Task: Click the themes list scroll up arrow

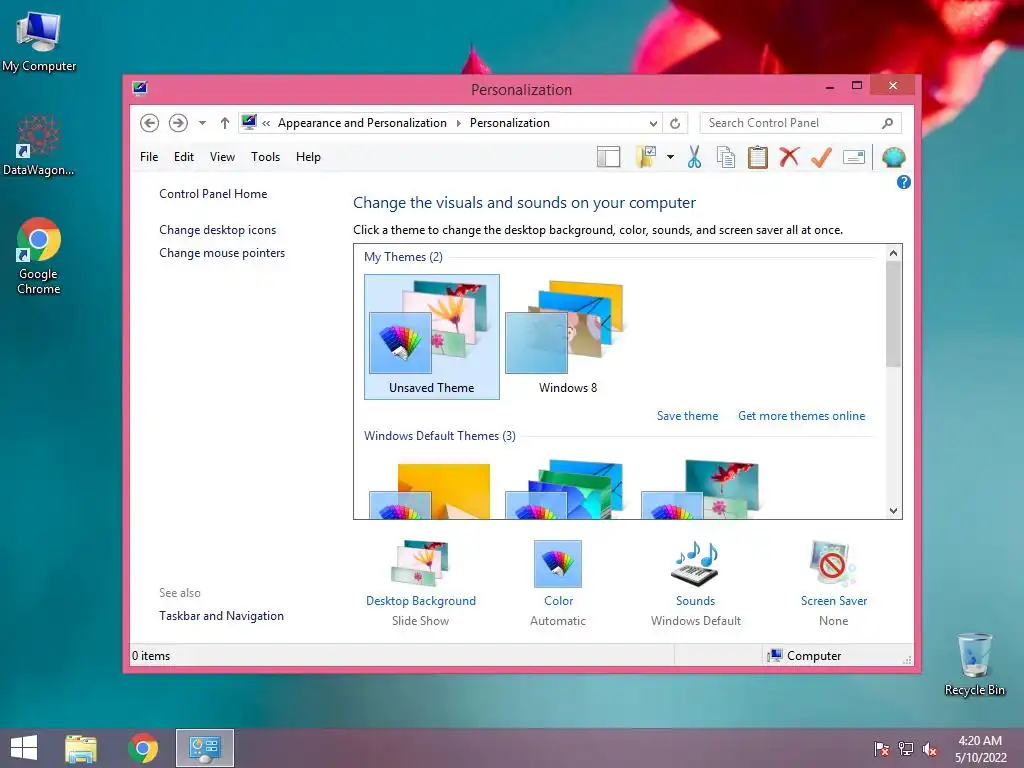Action: click(893, 253)
